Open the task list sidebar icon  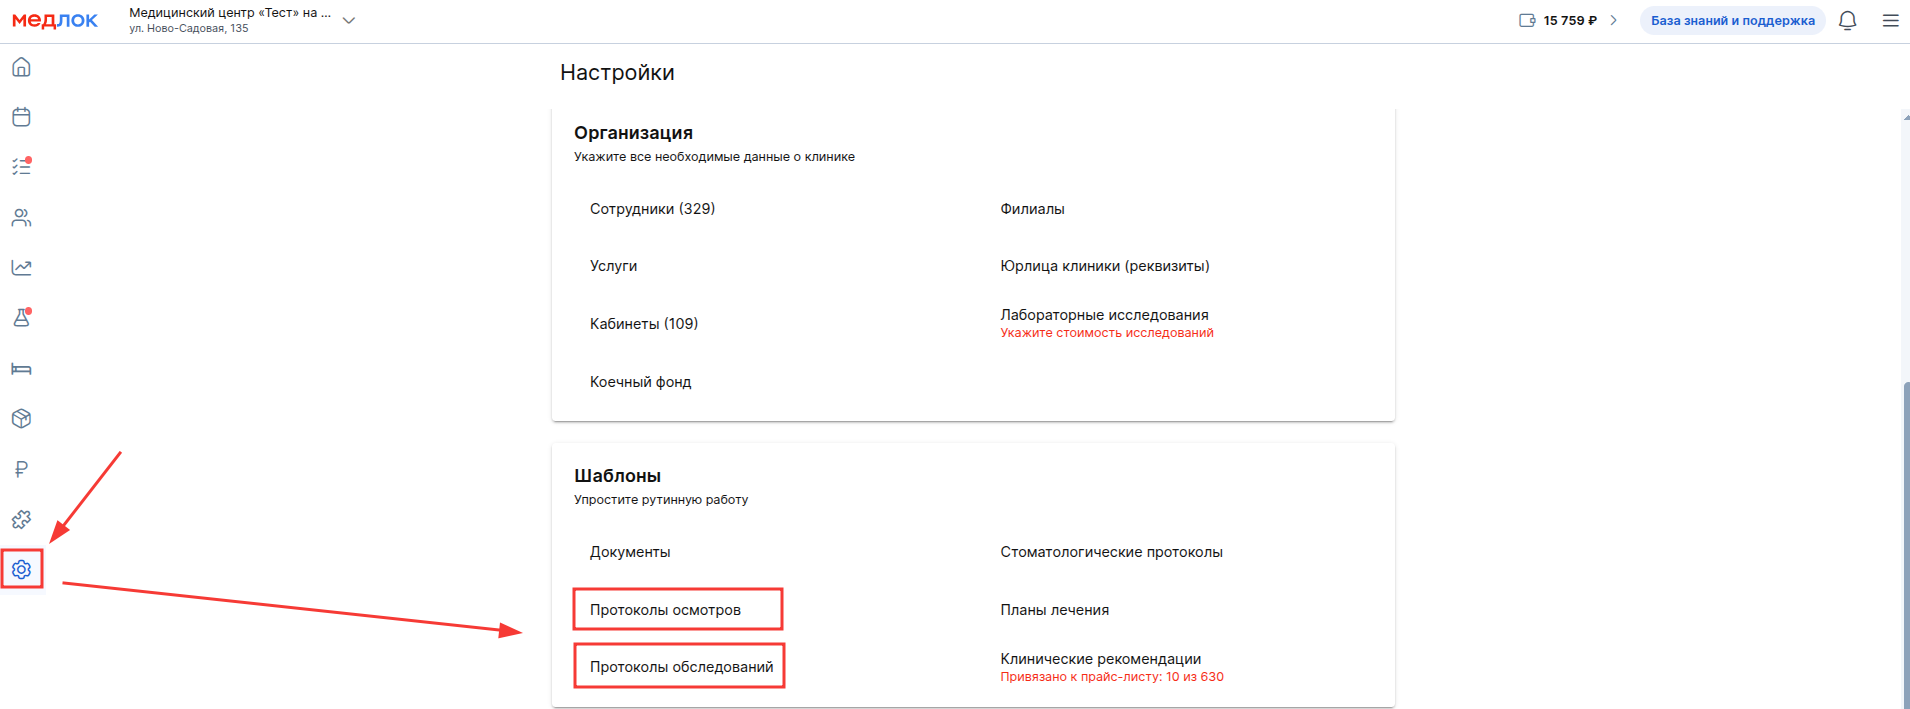point(21,167)
